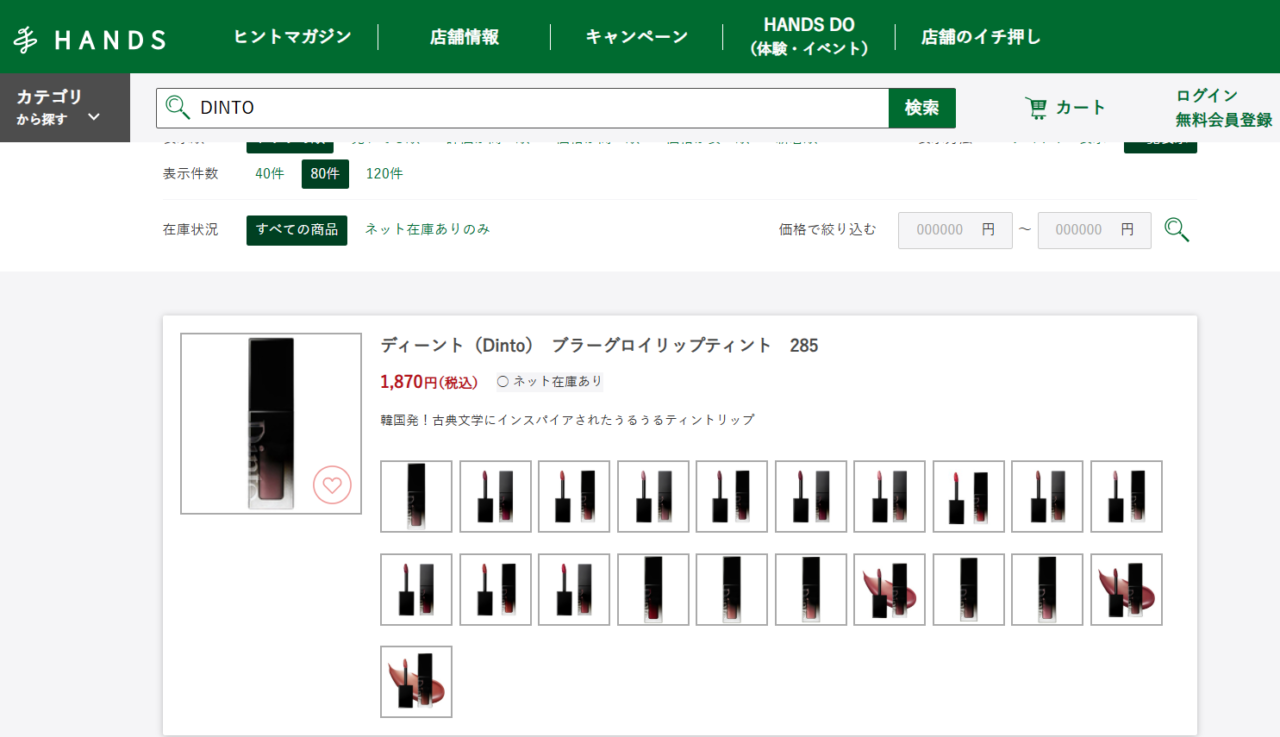Select the すべての商品 stock filter

coord(297,230)
